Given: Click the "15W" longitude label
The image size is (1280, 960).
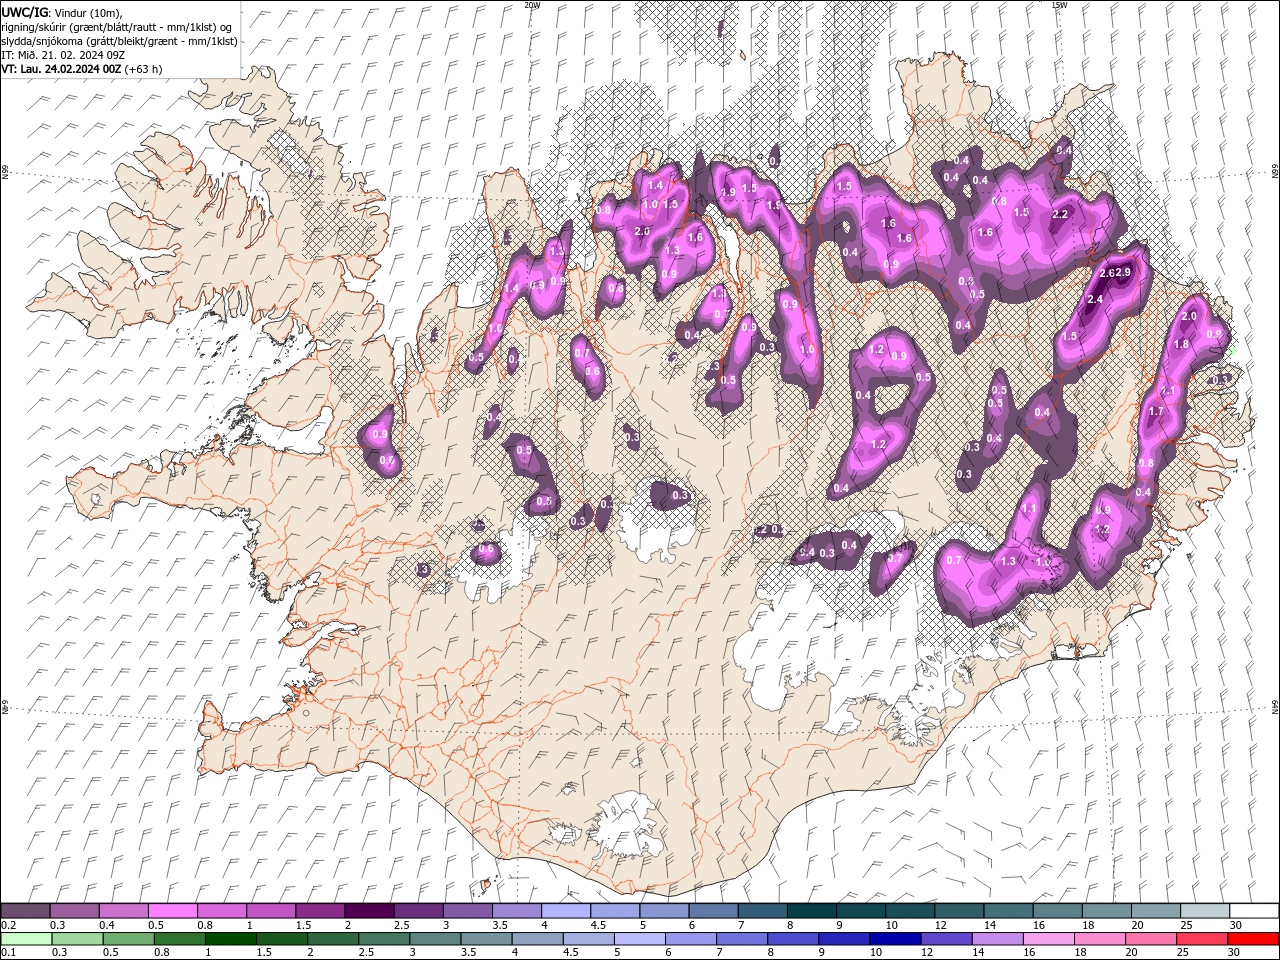Looking at the screenshot, I should 1059,5.
